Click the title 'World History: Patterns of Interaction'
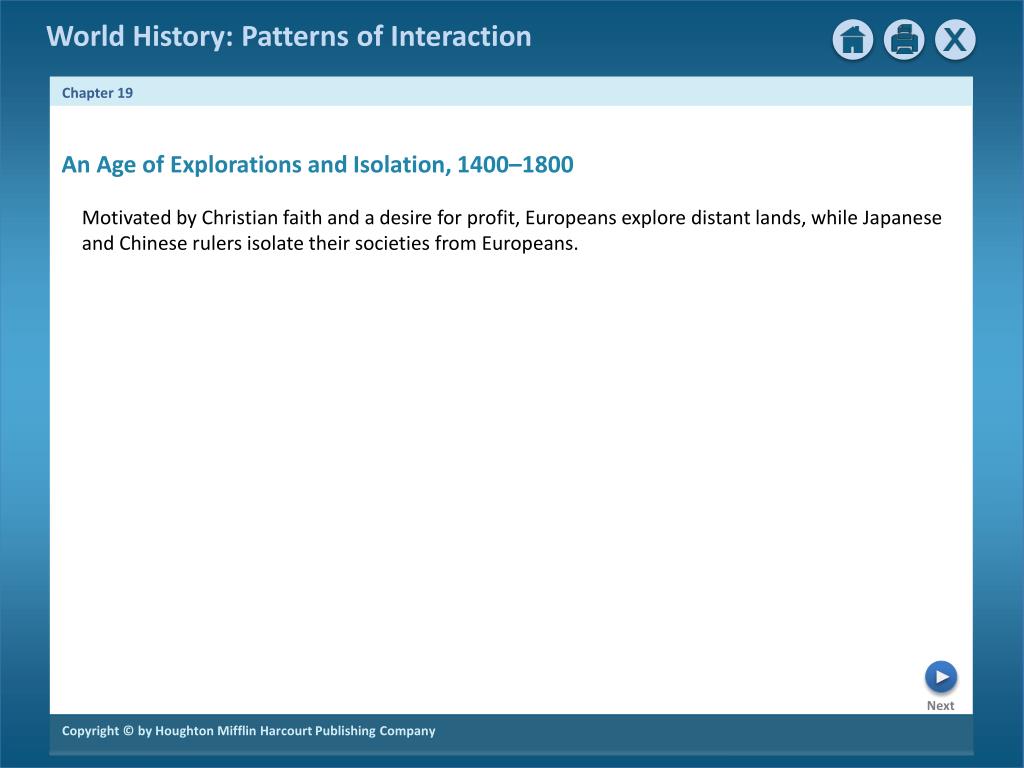 click(289, 37)
